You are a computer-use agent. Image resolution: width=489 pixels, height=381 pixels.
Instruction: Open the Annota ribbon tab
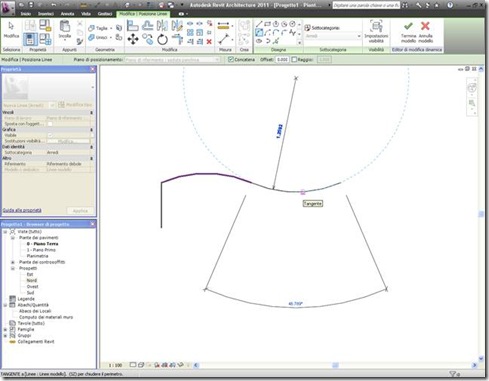[x=67, y=14]
